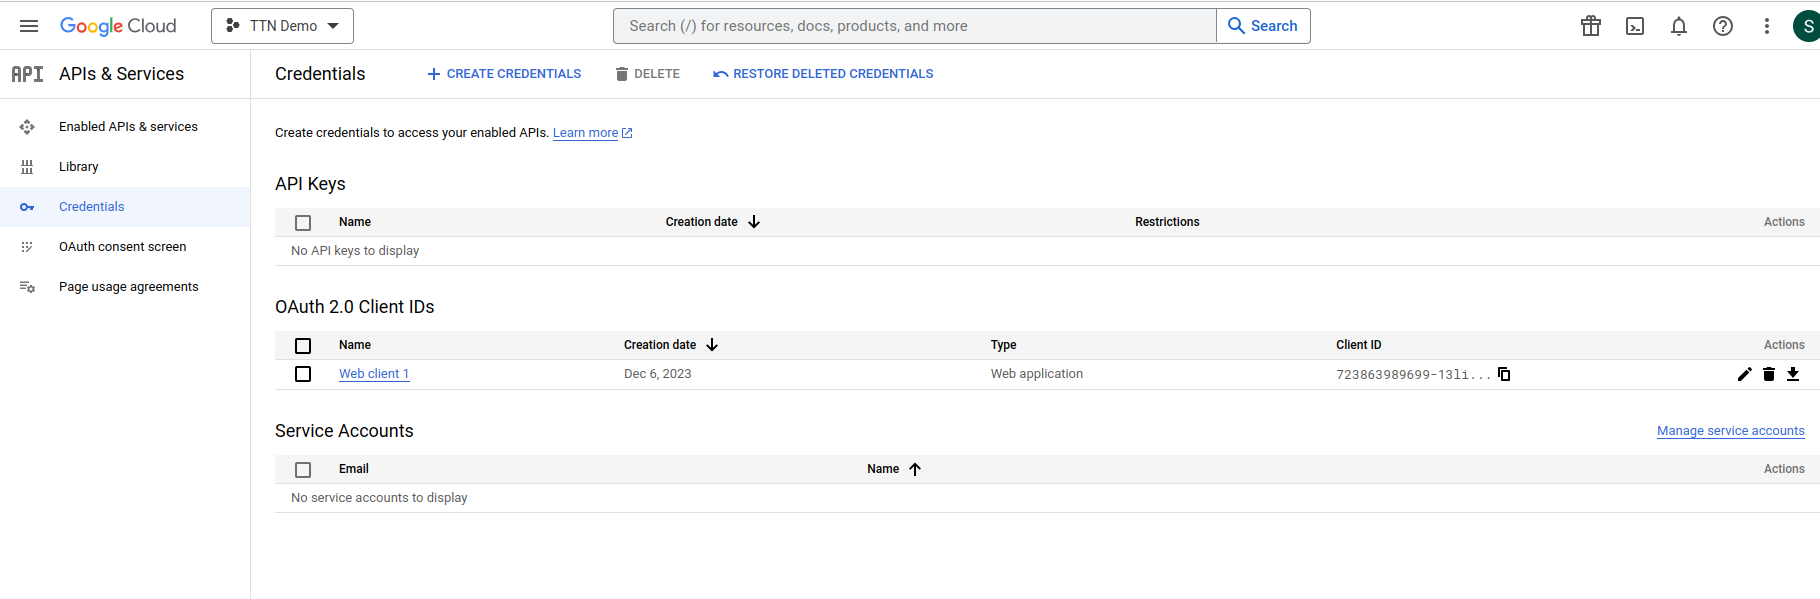Open Manage service accounts link
The width and height of the screenshot is (1820, 599).
[1731, 431]
